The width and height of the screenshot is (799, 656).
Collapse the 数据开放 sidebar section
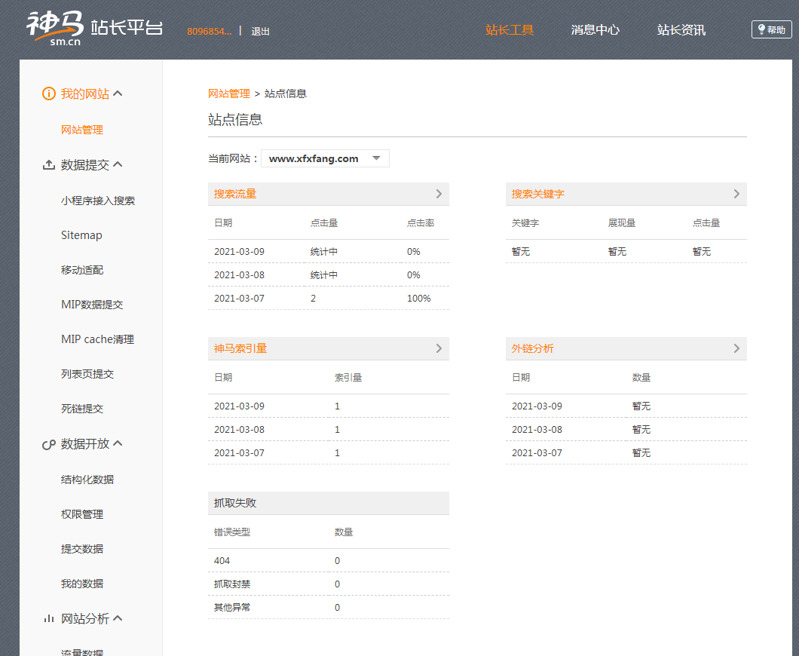(x=118, y=444)
